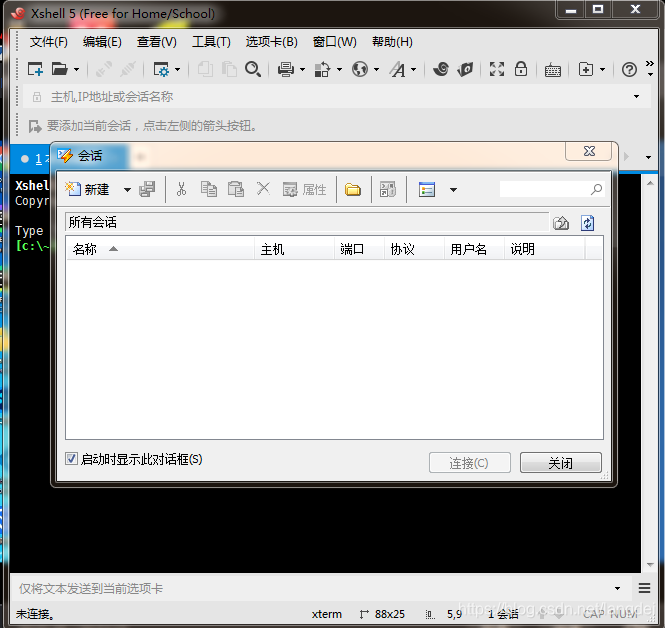This screenshot has width=665, height=628.
Task: Click the globe encoding icon
Action: click(x=360, y=69)
